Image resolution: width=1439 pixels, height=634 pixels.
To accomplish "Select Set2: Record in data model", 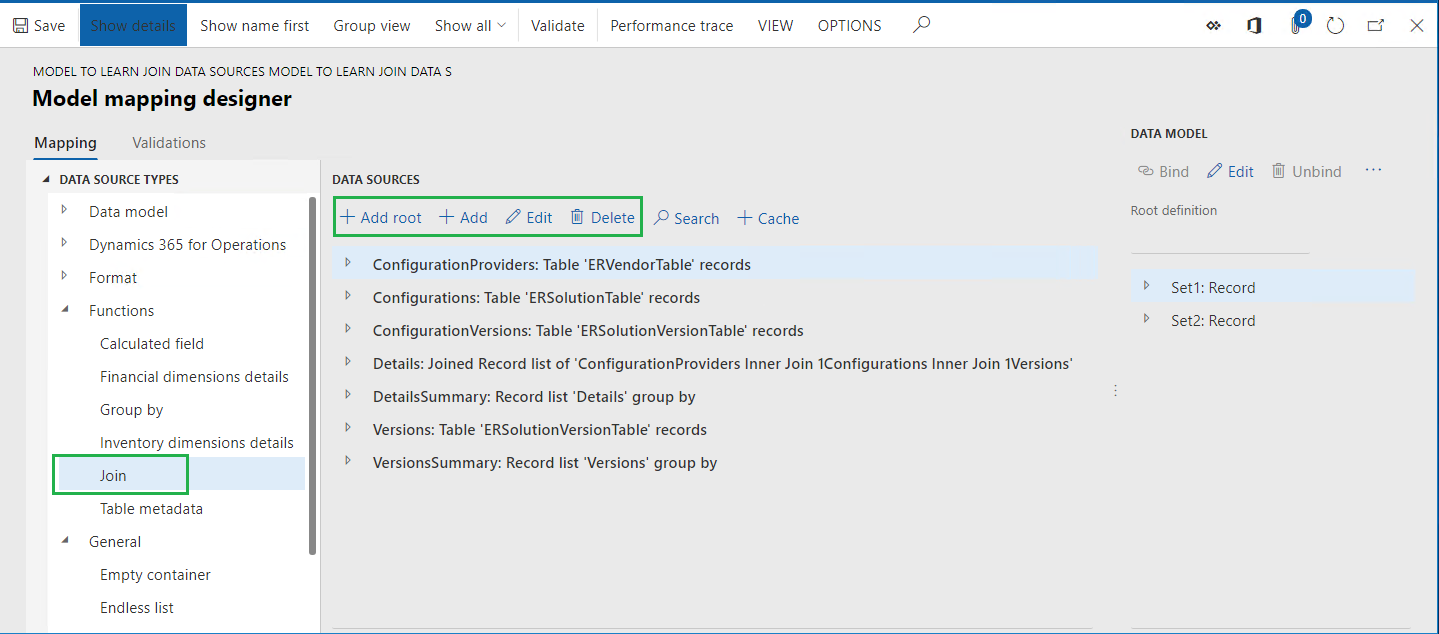I will 1213,321.
